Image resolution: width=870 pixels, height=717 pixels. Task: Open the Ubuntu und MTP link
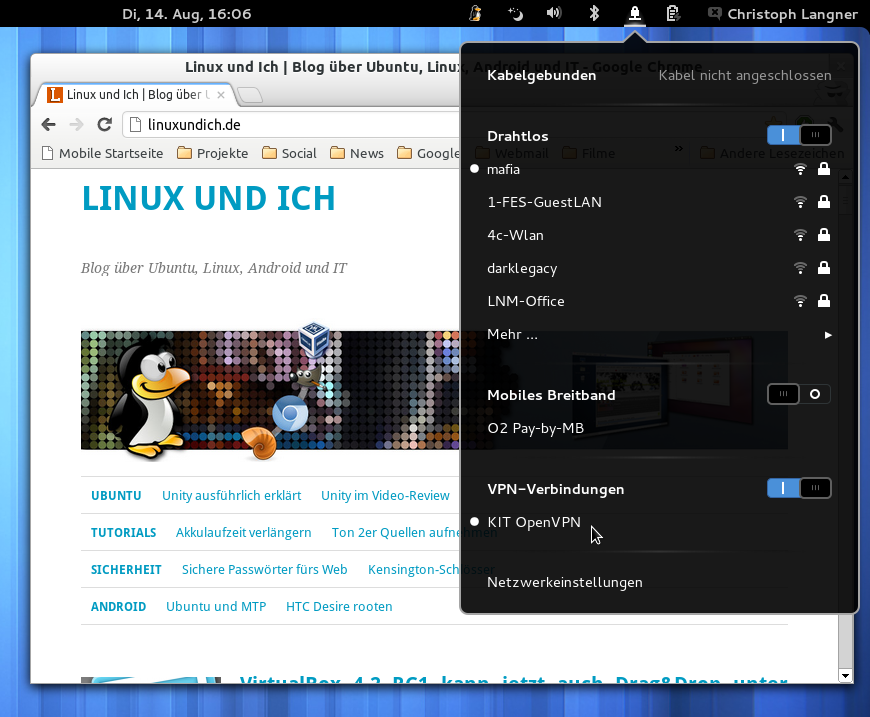click(216, 606)
